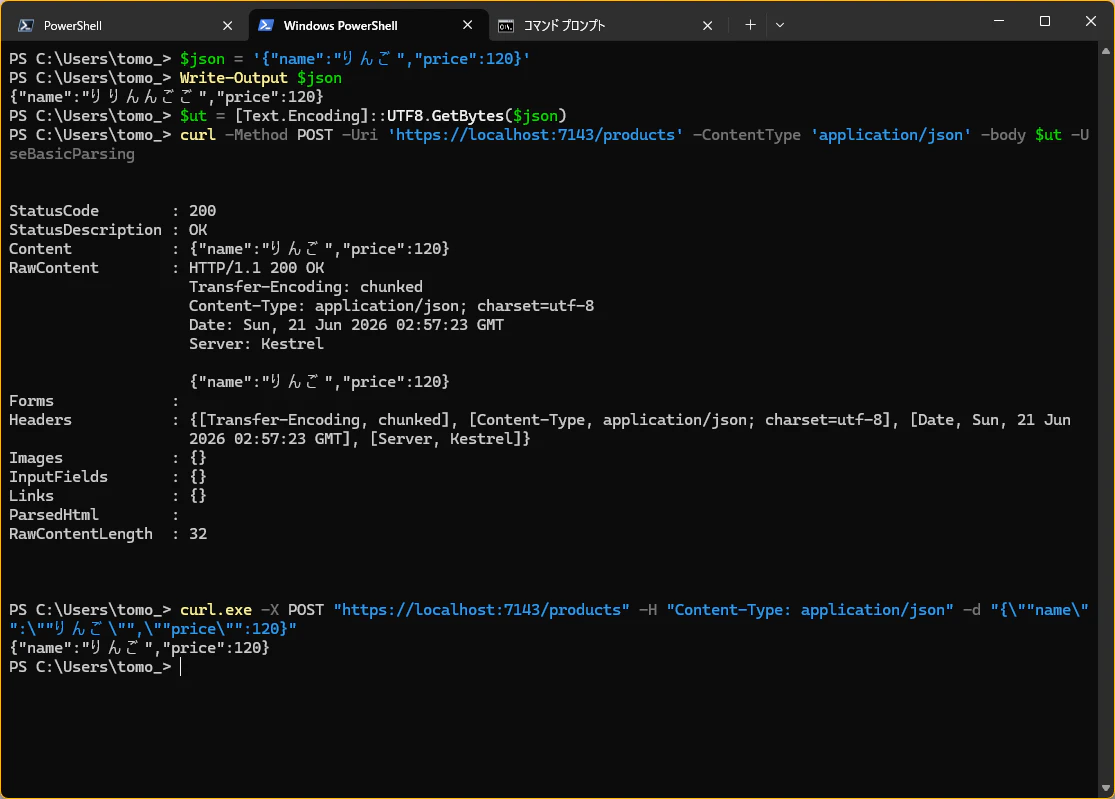Click the InputFields label

58,477
